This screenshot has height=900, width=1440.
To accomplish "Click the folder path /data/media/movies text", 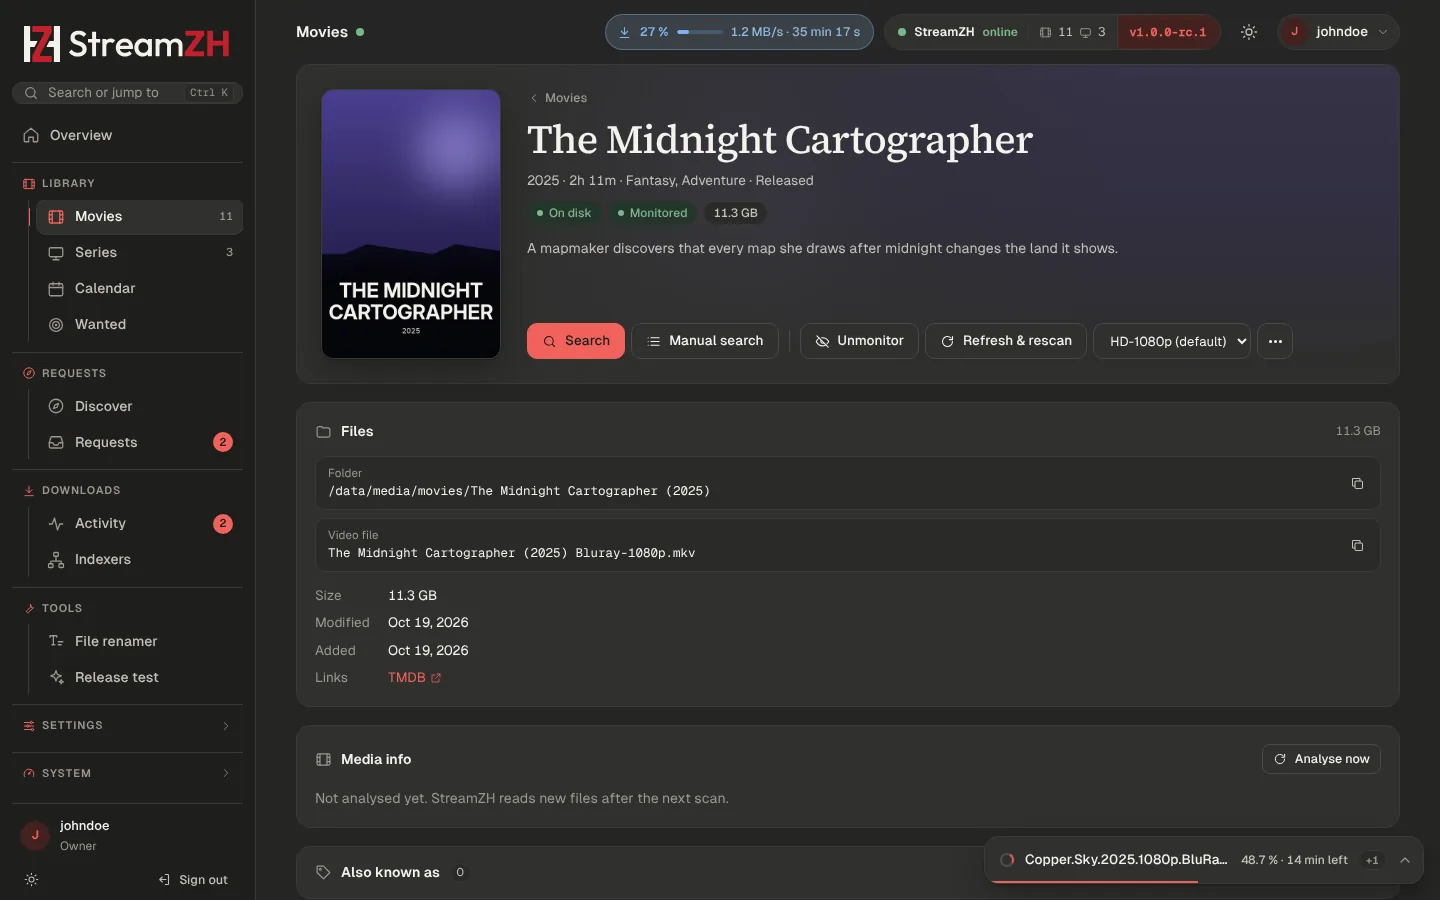I will click(x=519, y=491).
